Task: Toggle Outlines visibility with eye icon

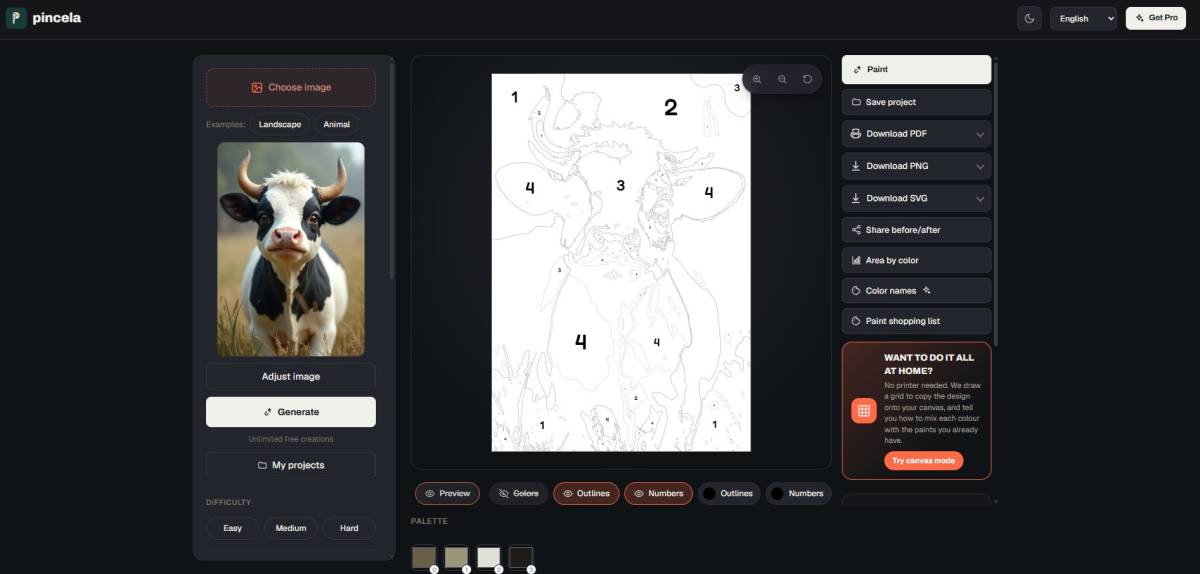Action: pos(586,493)
